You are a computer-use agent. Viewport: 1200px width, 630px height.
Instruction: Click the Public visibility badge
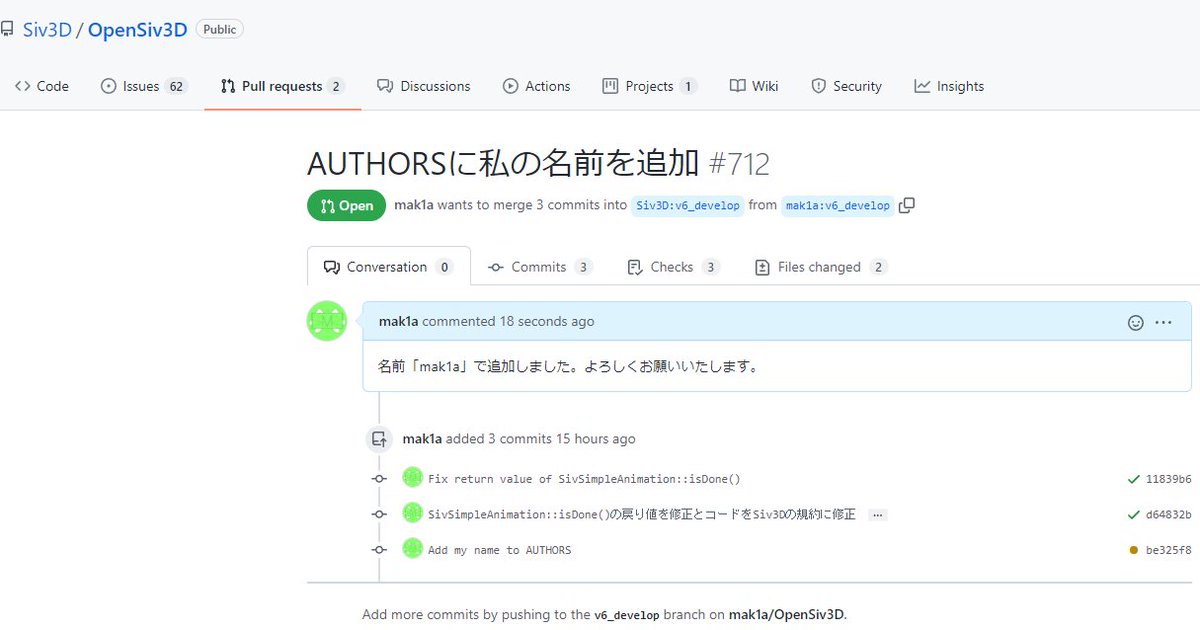(x=219, y=29)
